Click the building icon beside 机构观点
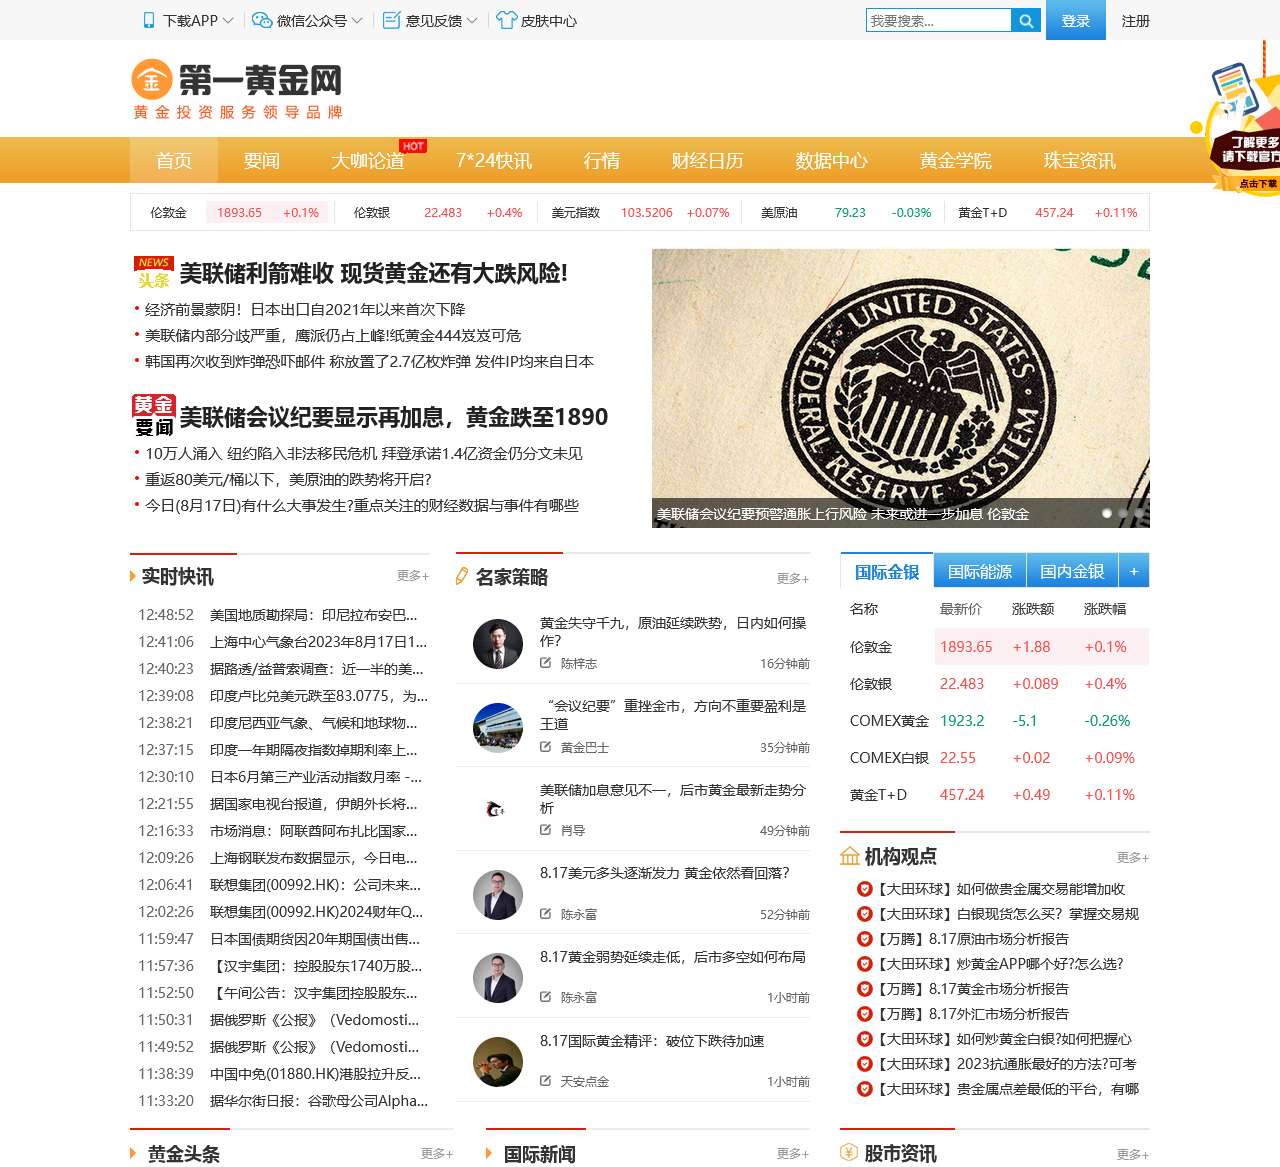 coord(850,856)
